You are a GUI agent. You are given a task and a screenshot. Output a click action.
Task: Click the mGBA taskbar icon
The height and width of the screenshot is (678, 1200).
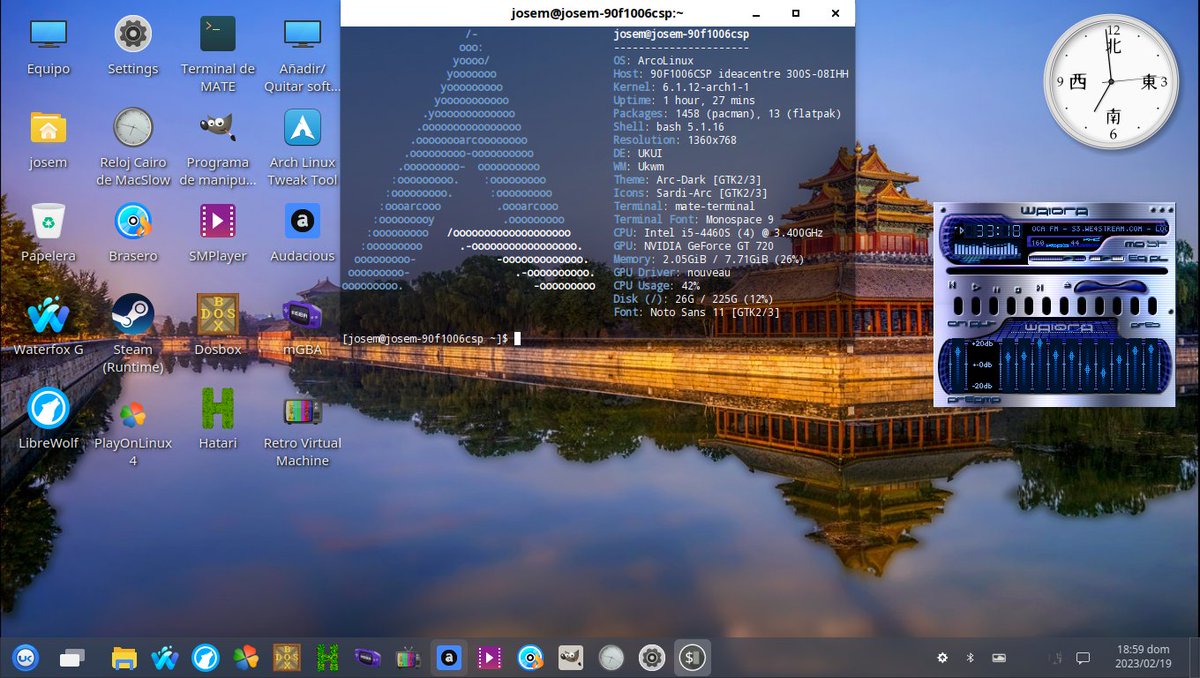pos(368,657)
